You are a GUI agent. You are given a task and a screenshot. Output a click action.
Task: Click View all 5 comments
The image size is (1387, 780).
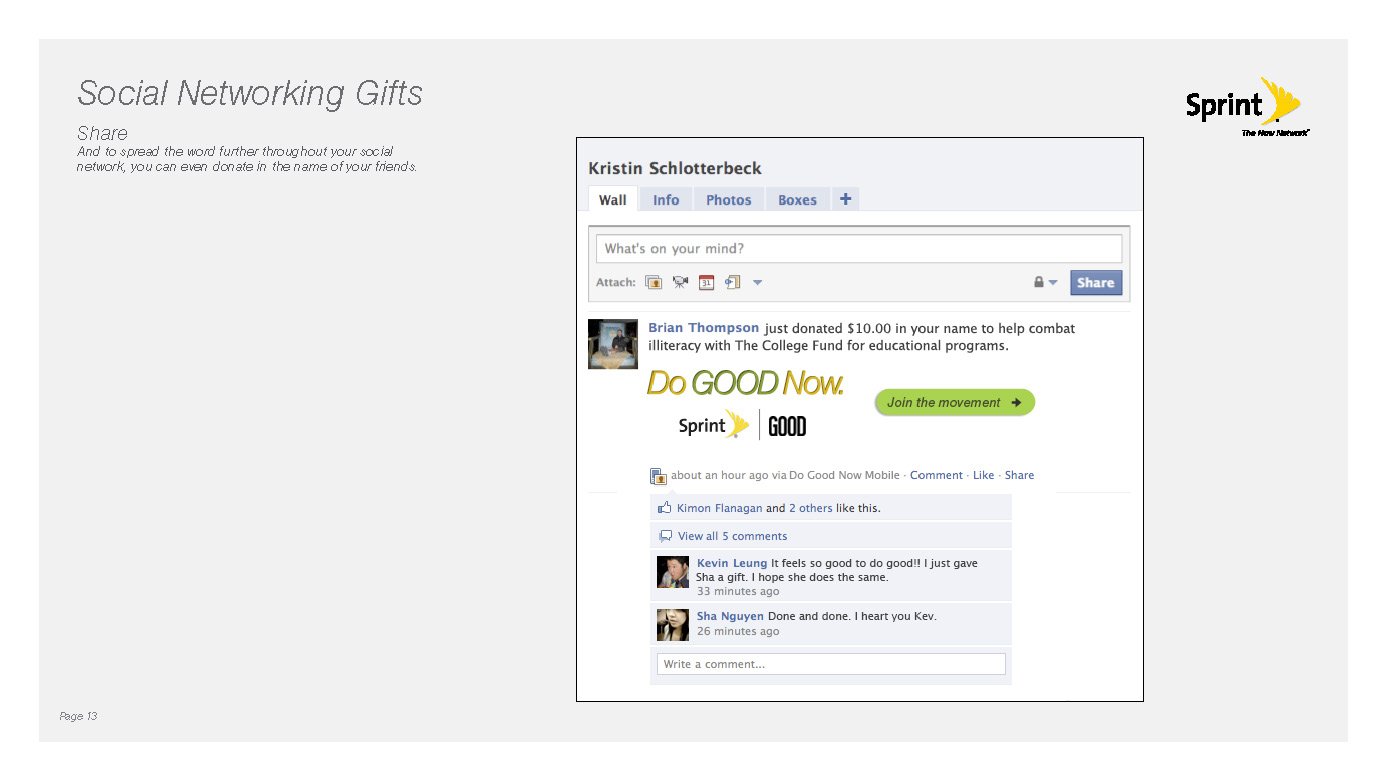pos(732,536)
